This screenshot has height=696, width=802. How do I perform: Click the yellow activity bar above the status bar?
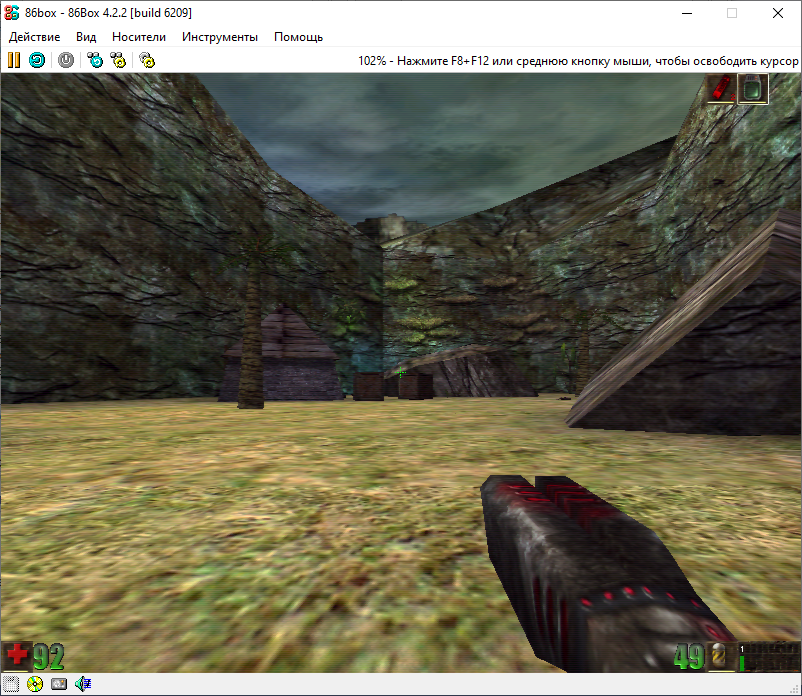[15, 673]
